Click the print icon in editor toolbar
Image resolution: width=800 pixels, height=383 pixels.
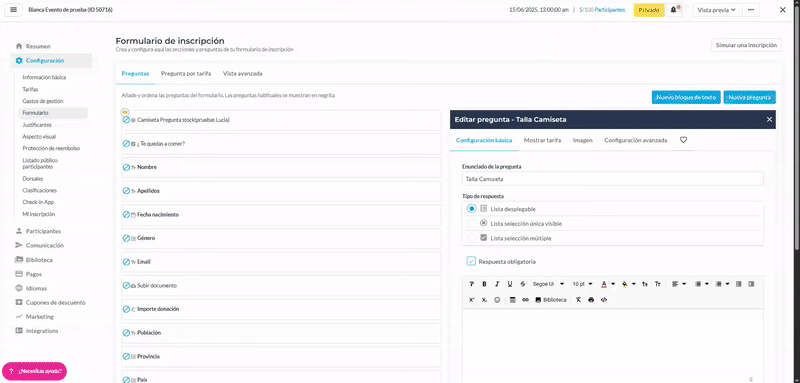pos(591,300)
